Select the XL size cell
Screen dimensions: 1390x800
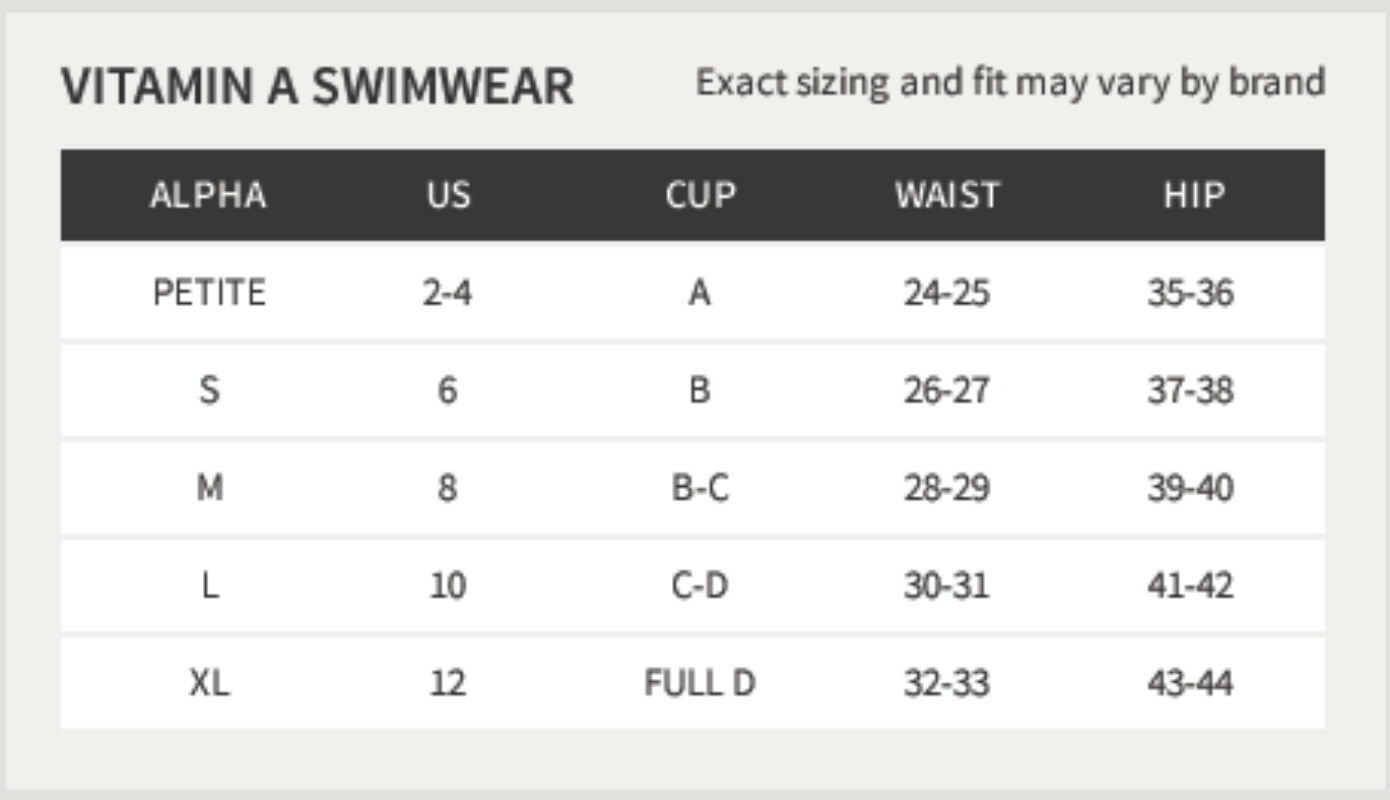[209, 683]
